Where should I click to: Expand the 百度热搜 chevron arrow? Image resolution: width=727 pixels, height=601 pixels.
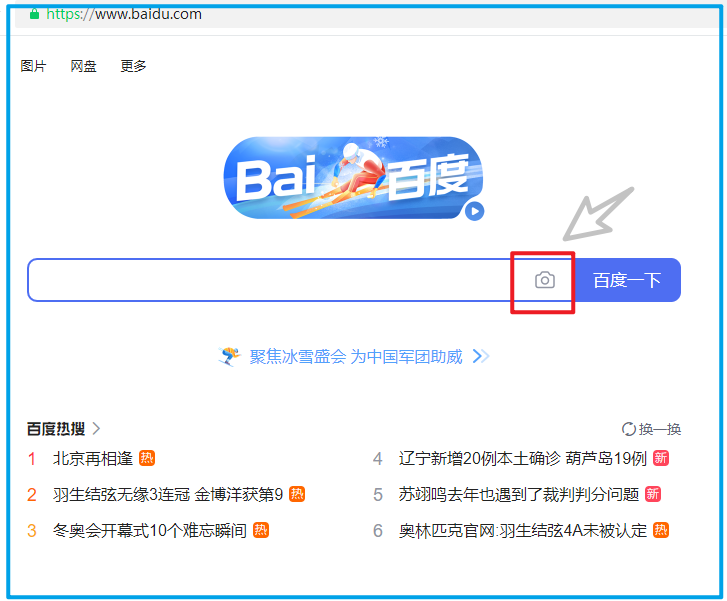[x=96, y=428]
